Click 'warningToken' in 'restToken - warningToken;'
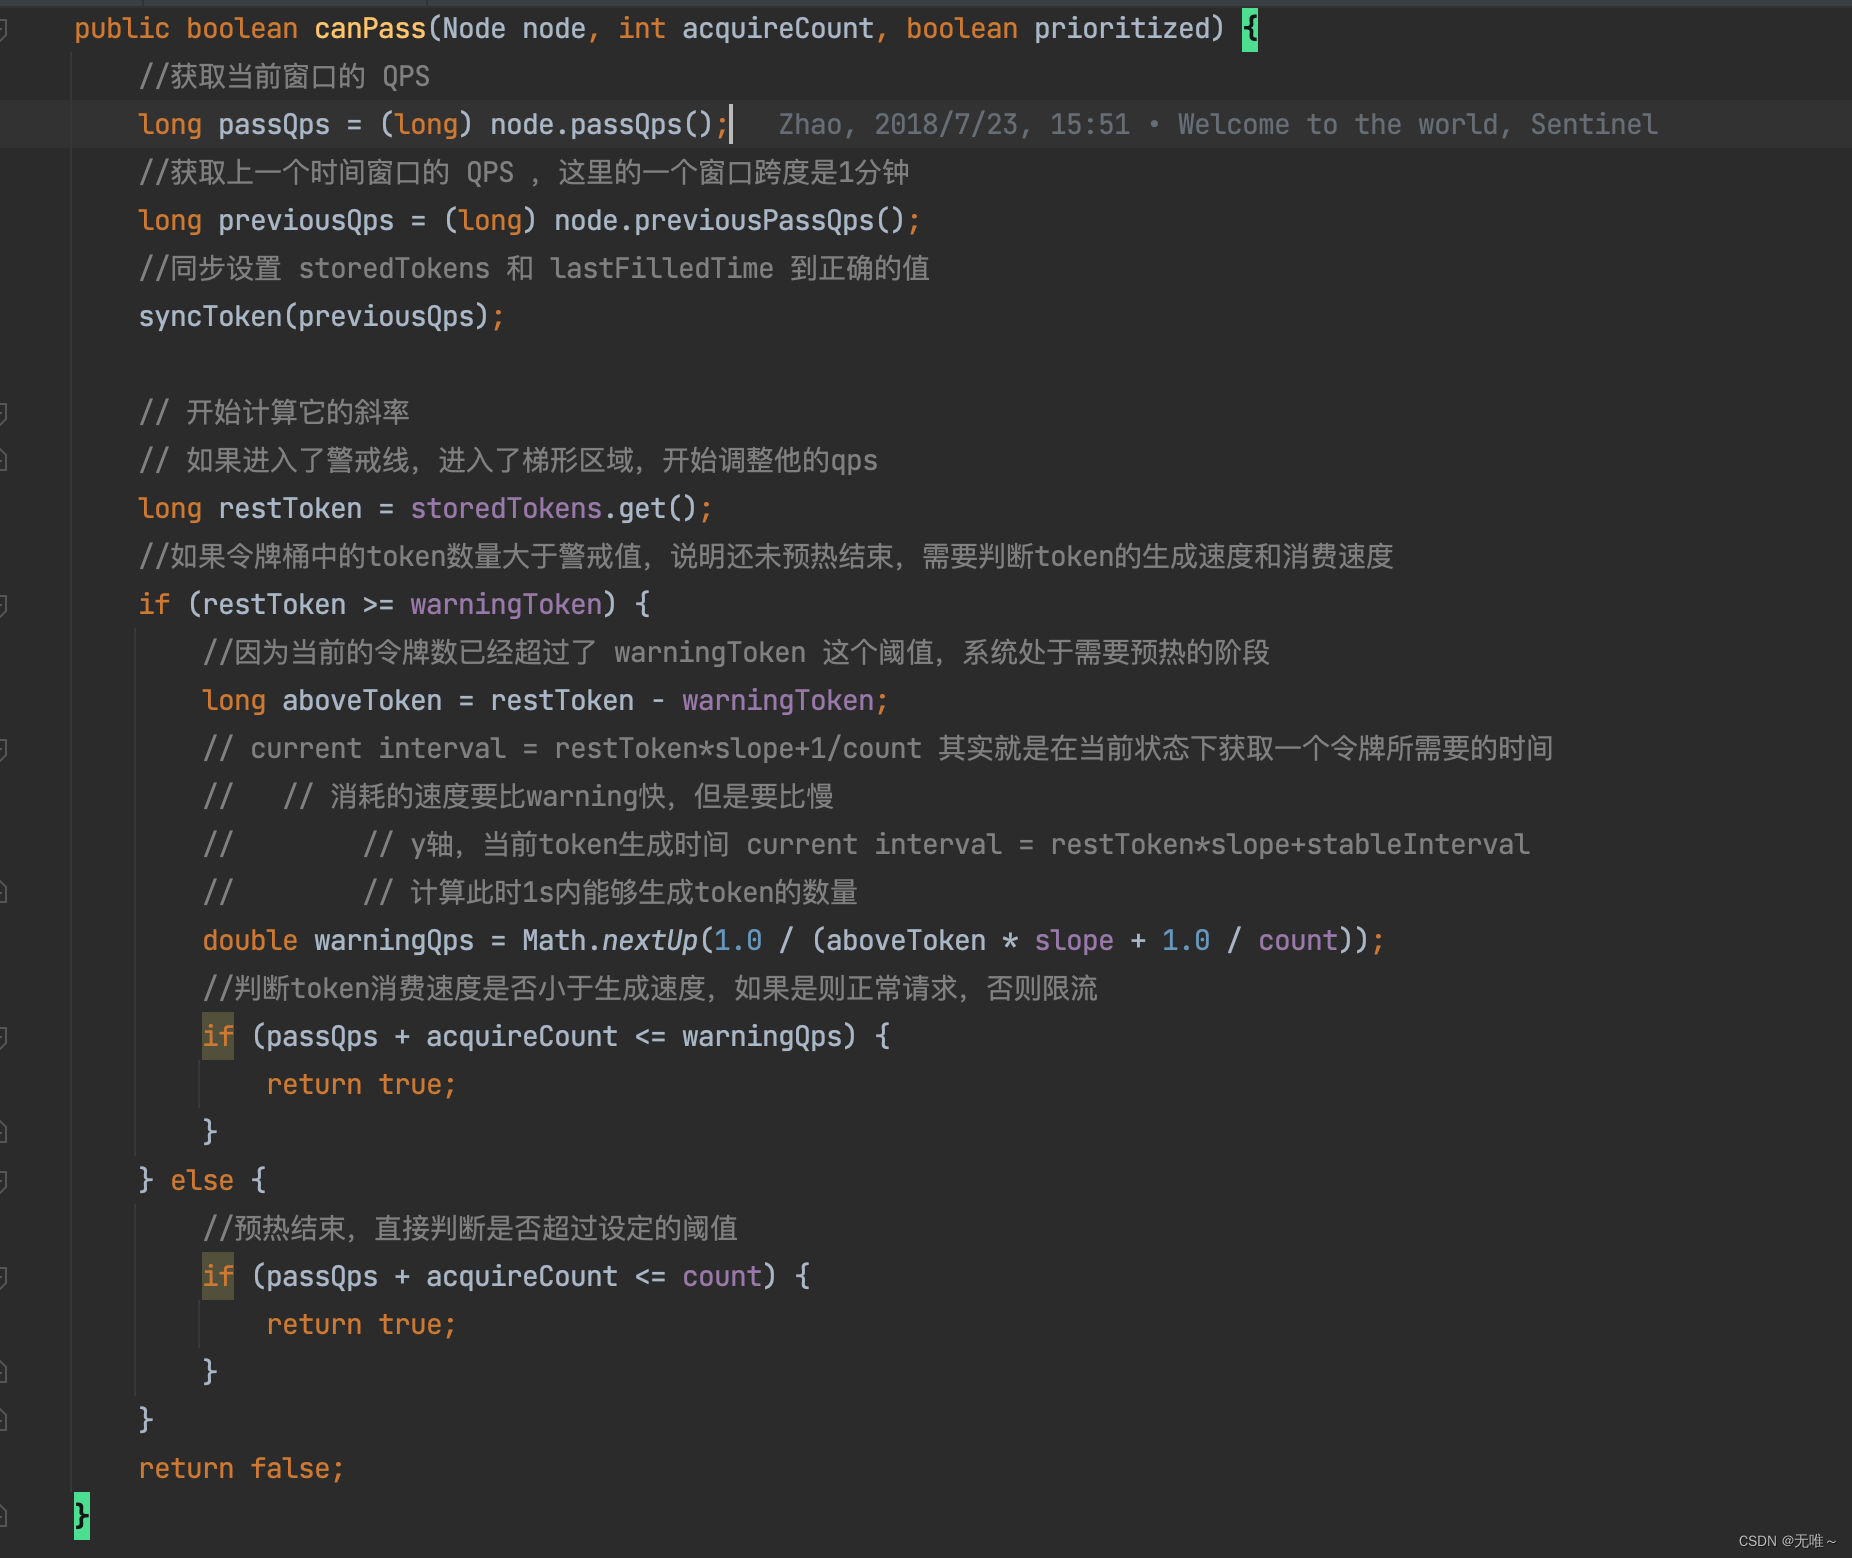Screen dimensions: 1852x1558 click(x=778, y=700)
